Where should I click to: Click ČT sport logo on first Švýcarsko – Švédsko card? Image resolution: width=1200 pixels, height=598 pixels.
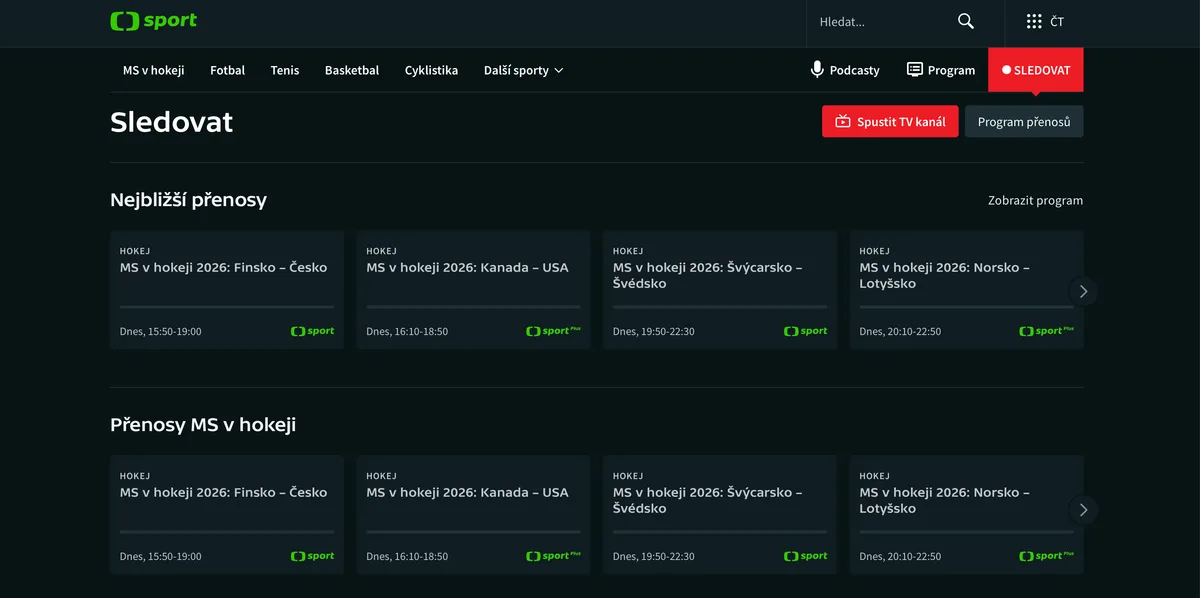805,331
